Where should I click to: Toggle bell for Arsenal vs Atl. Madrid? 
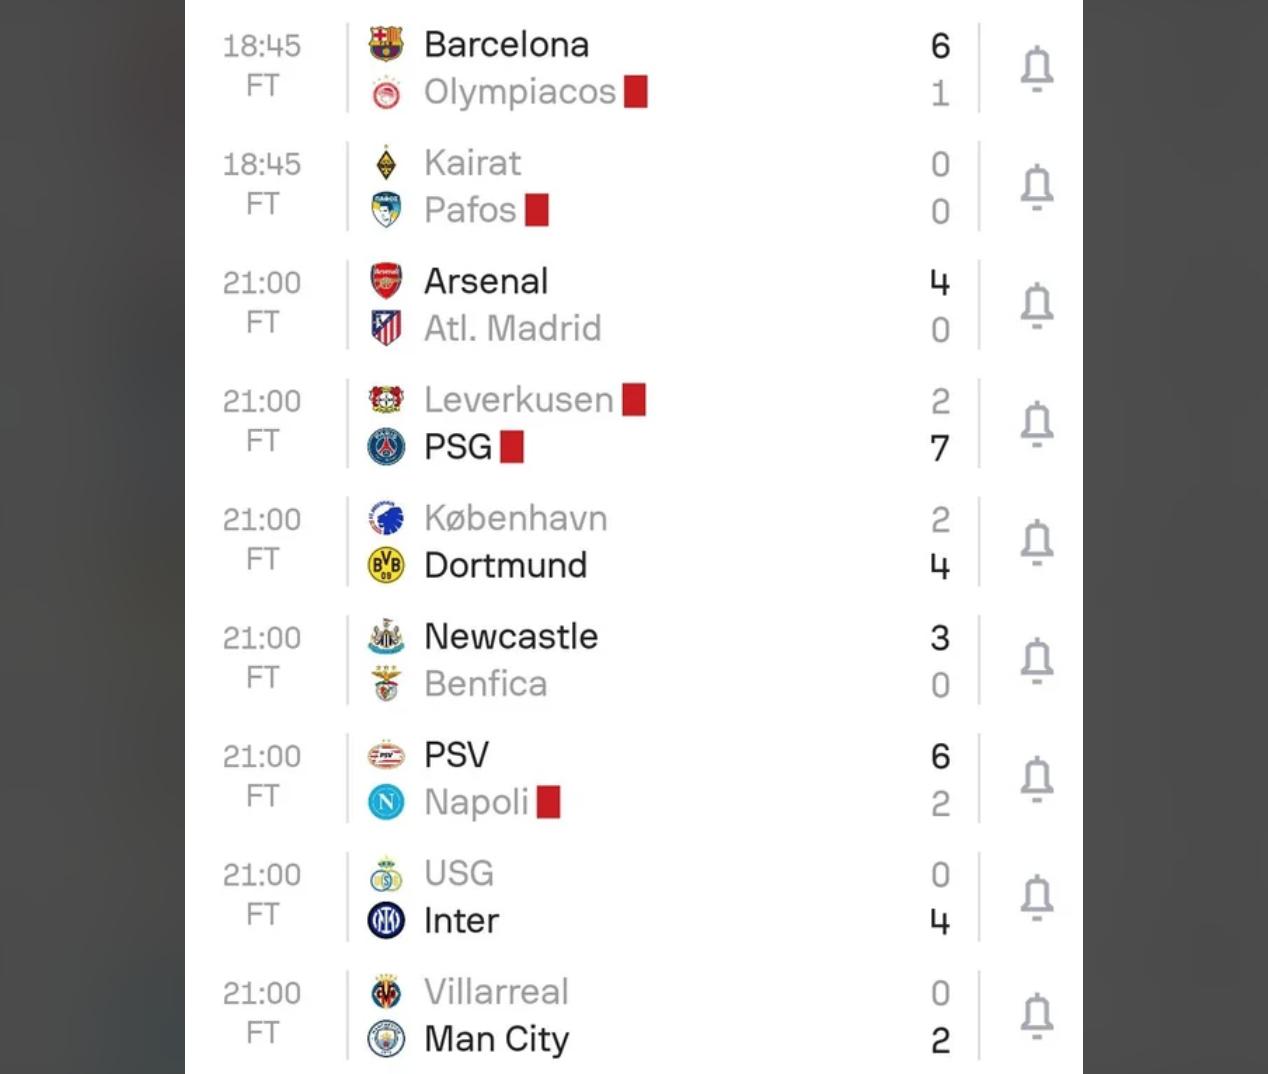(1036, 306)
